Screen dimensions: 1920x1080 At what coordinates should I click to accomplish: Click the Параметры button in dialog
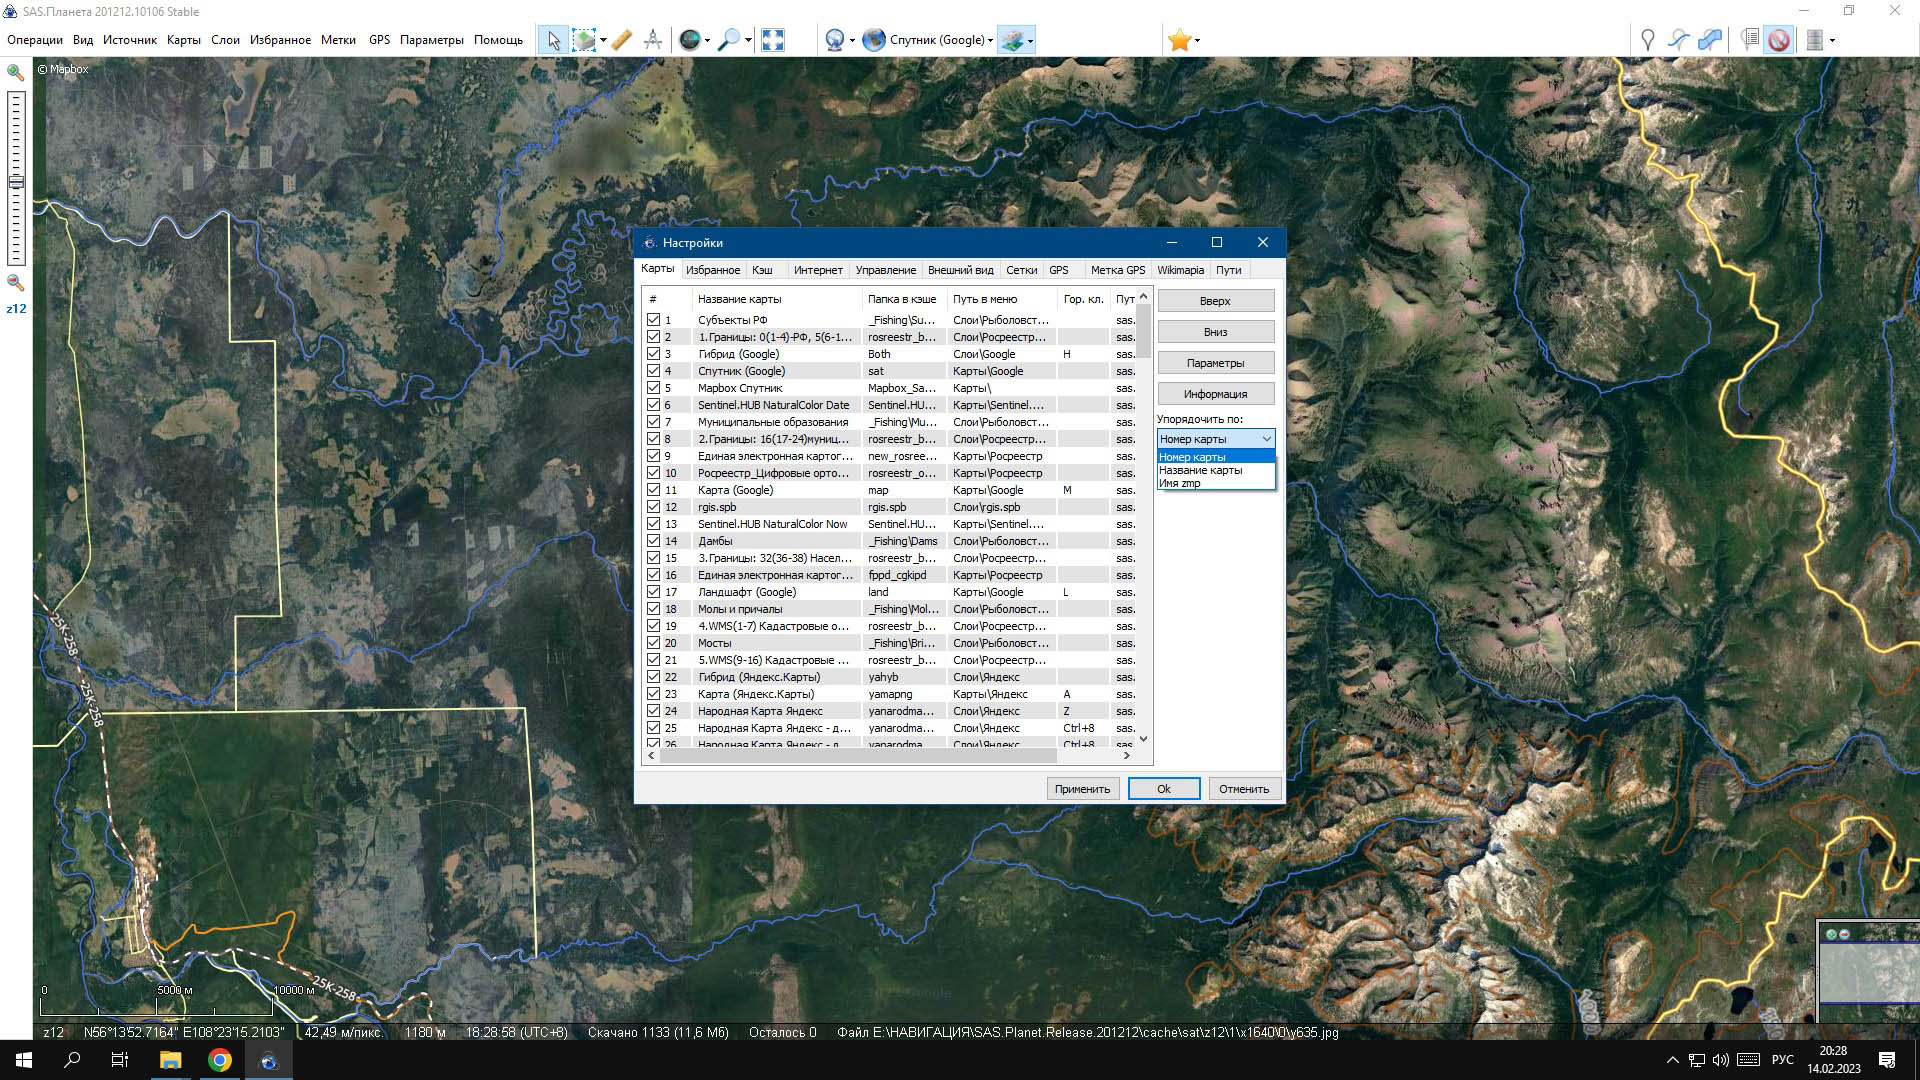1215,363
